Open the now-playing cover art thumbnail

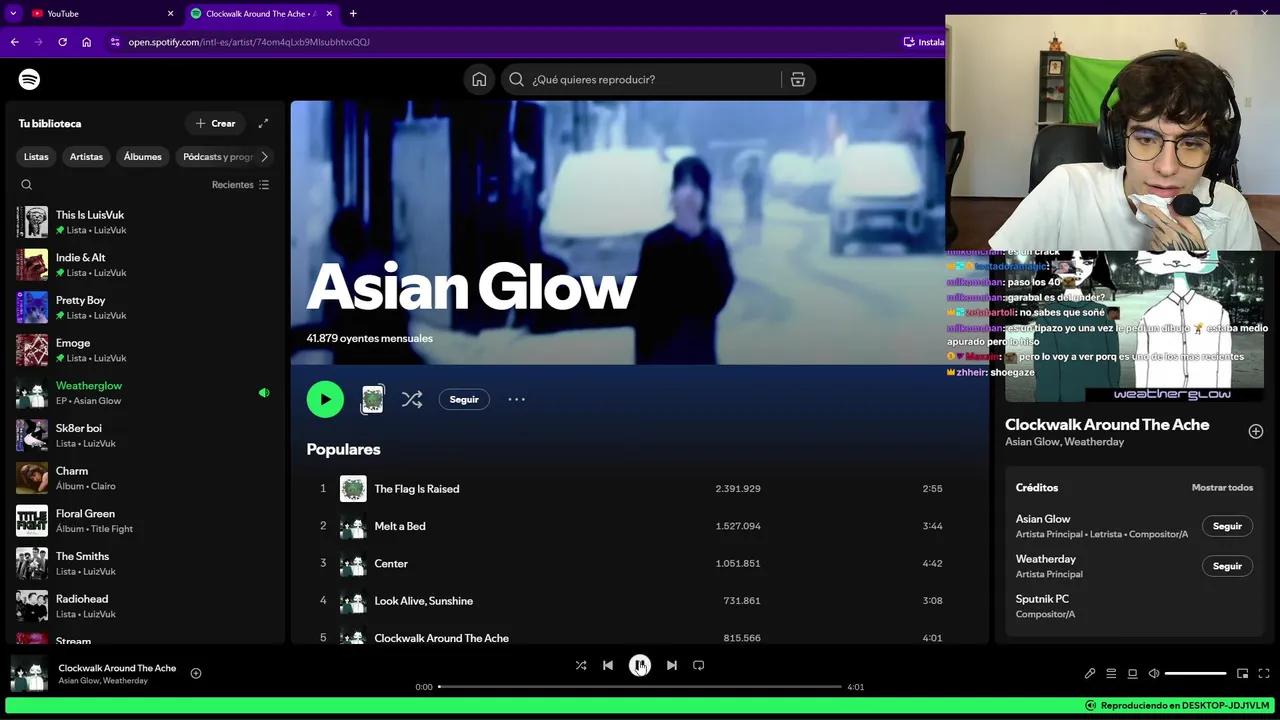(x=30, y=674)
